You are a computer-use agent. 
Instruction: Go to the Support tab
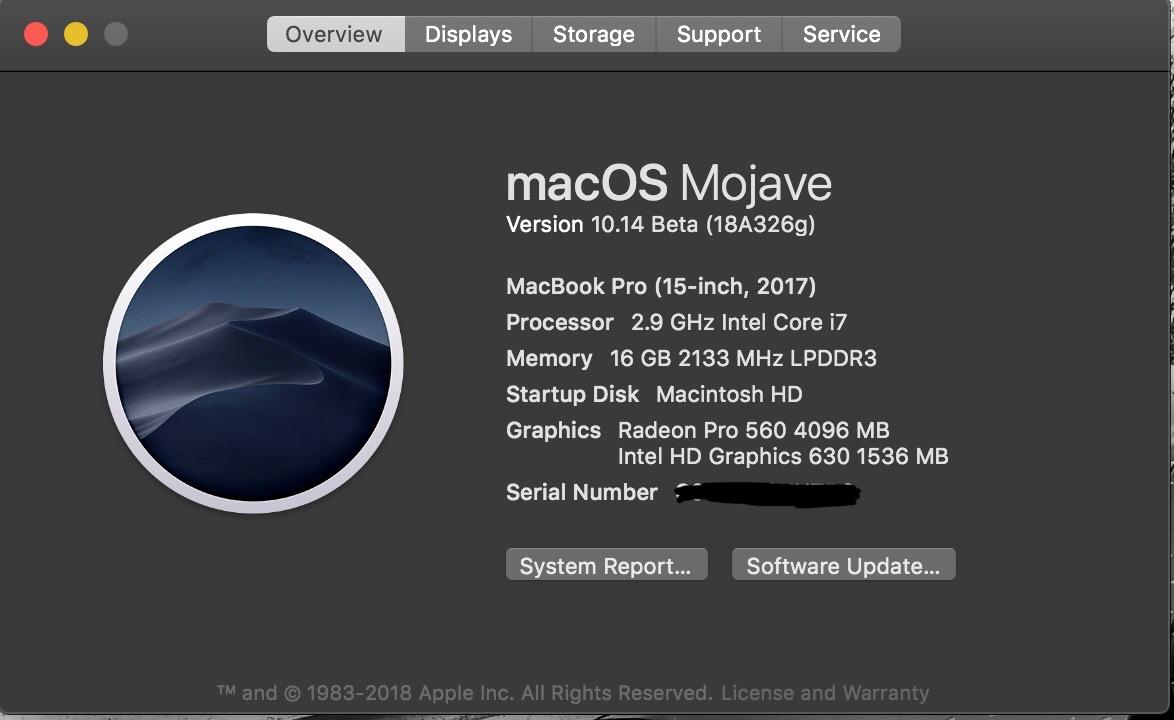point(719,34)
